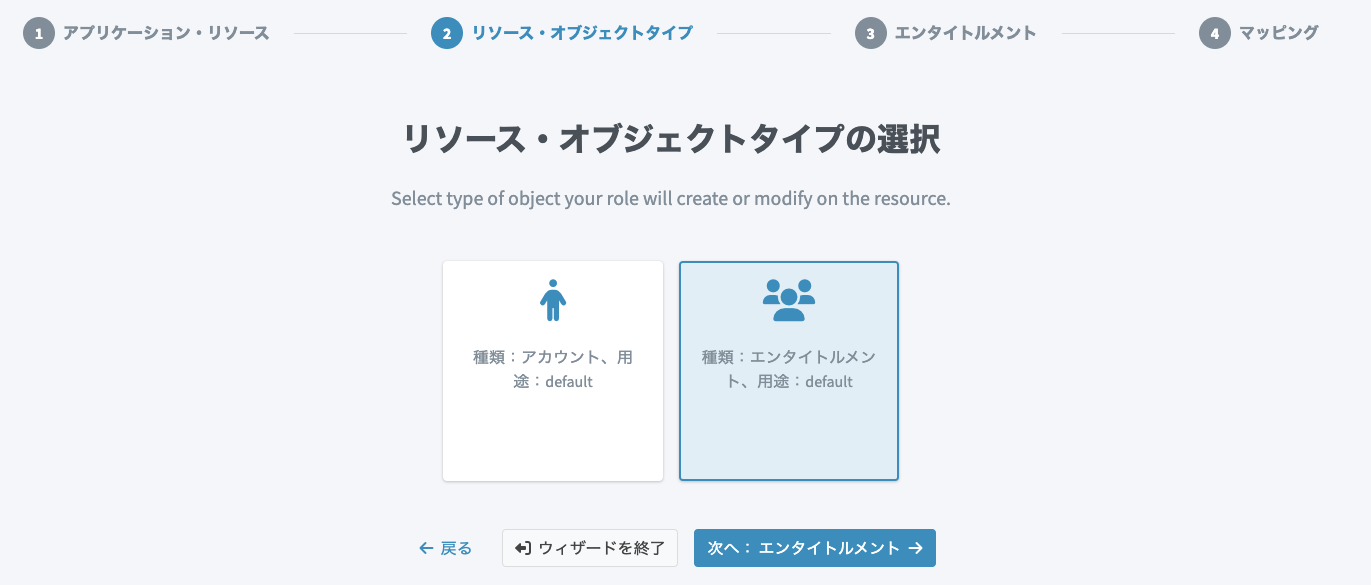Click 次へ：エンタイトルメント button
The image size is (1371, 585).
[x=815, y=548]
